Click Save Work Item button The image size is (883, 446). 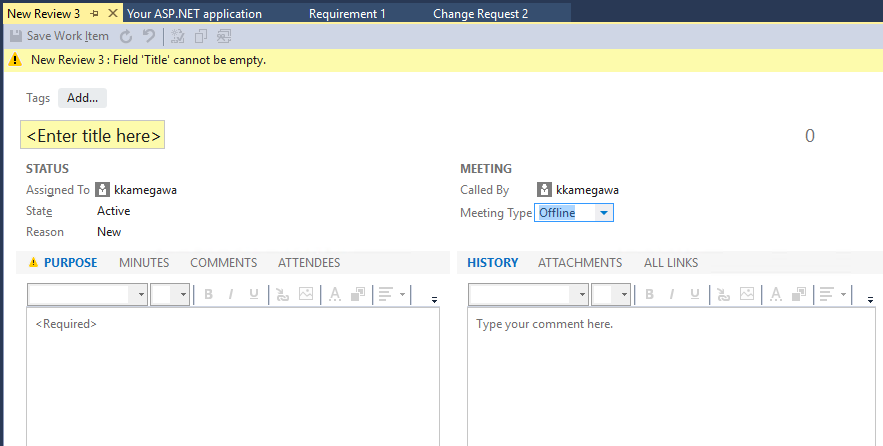coord(59,36)
